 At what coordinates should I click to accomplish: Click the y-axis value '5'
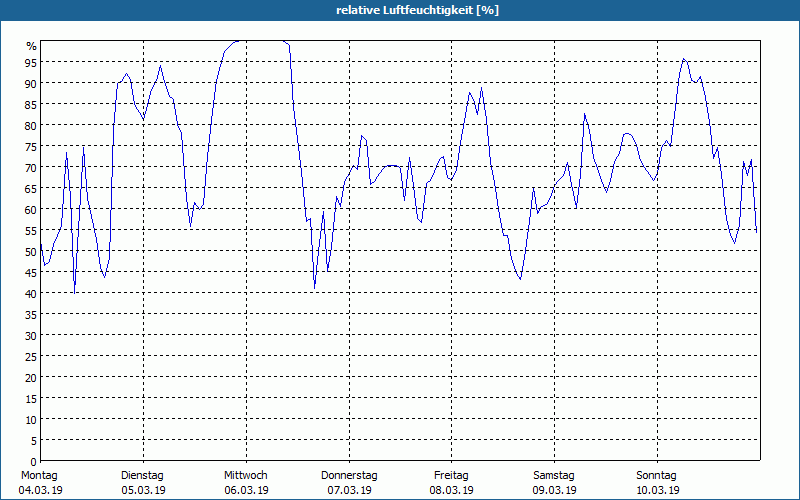tap(34, 441)
